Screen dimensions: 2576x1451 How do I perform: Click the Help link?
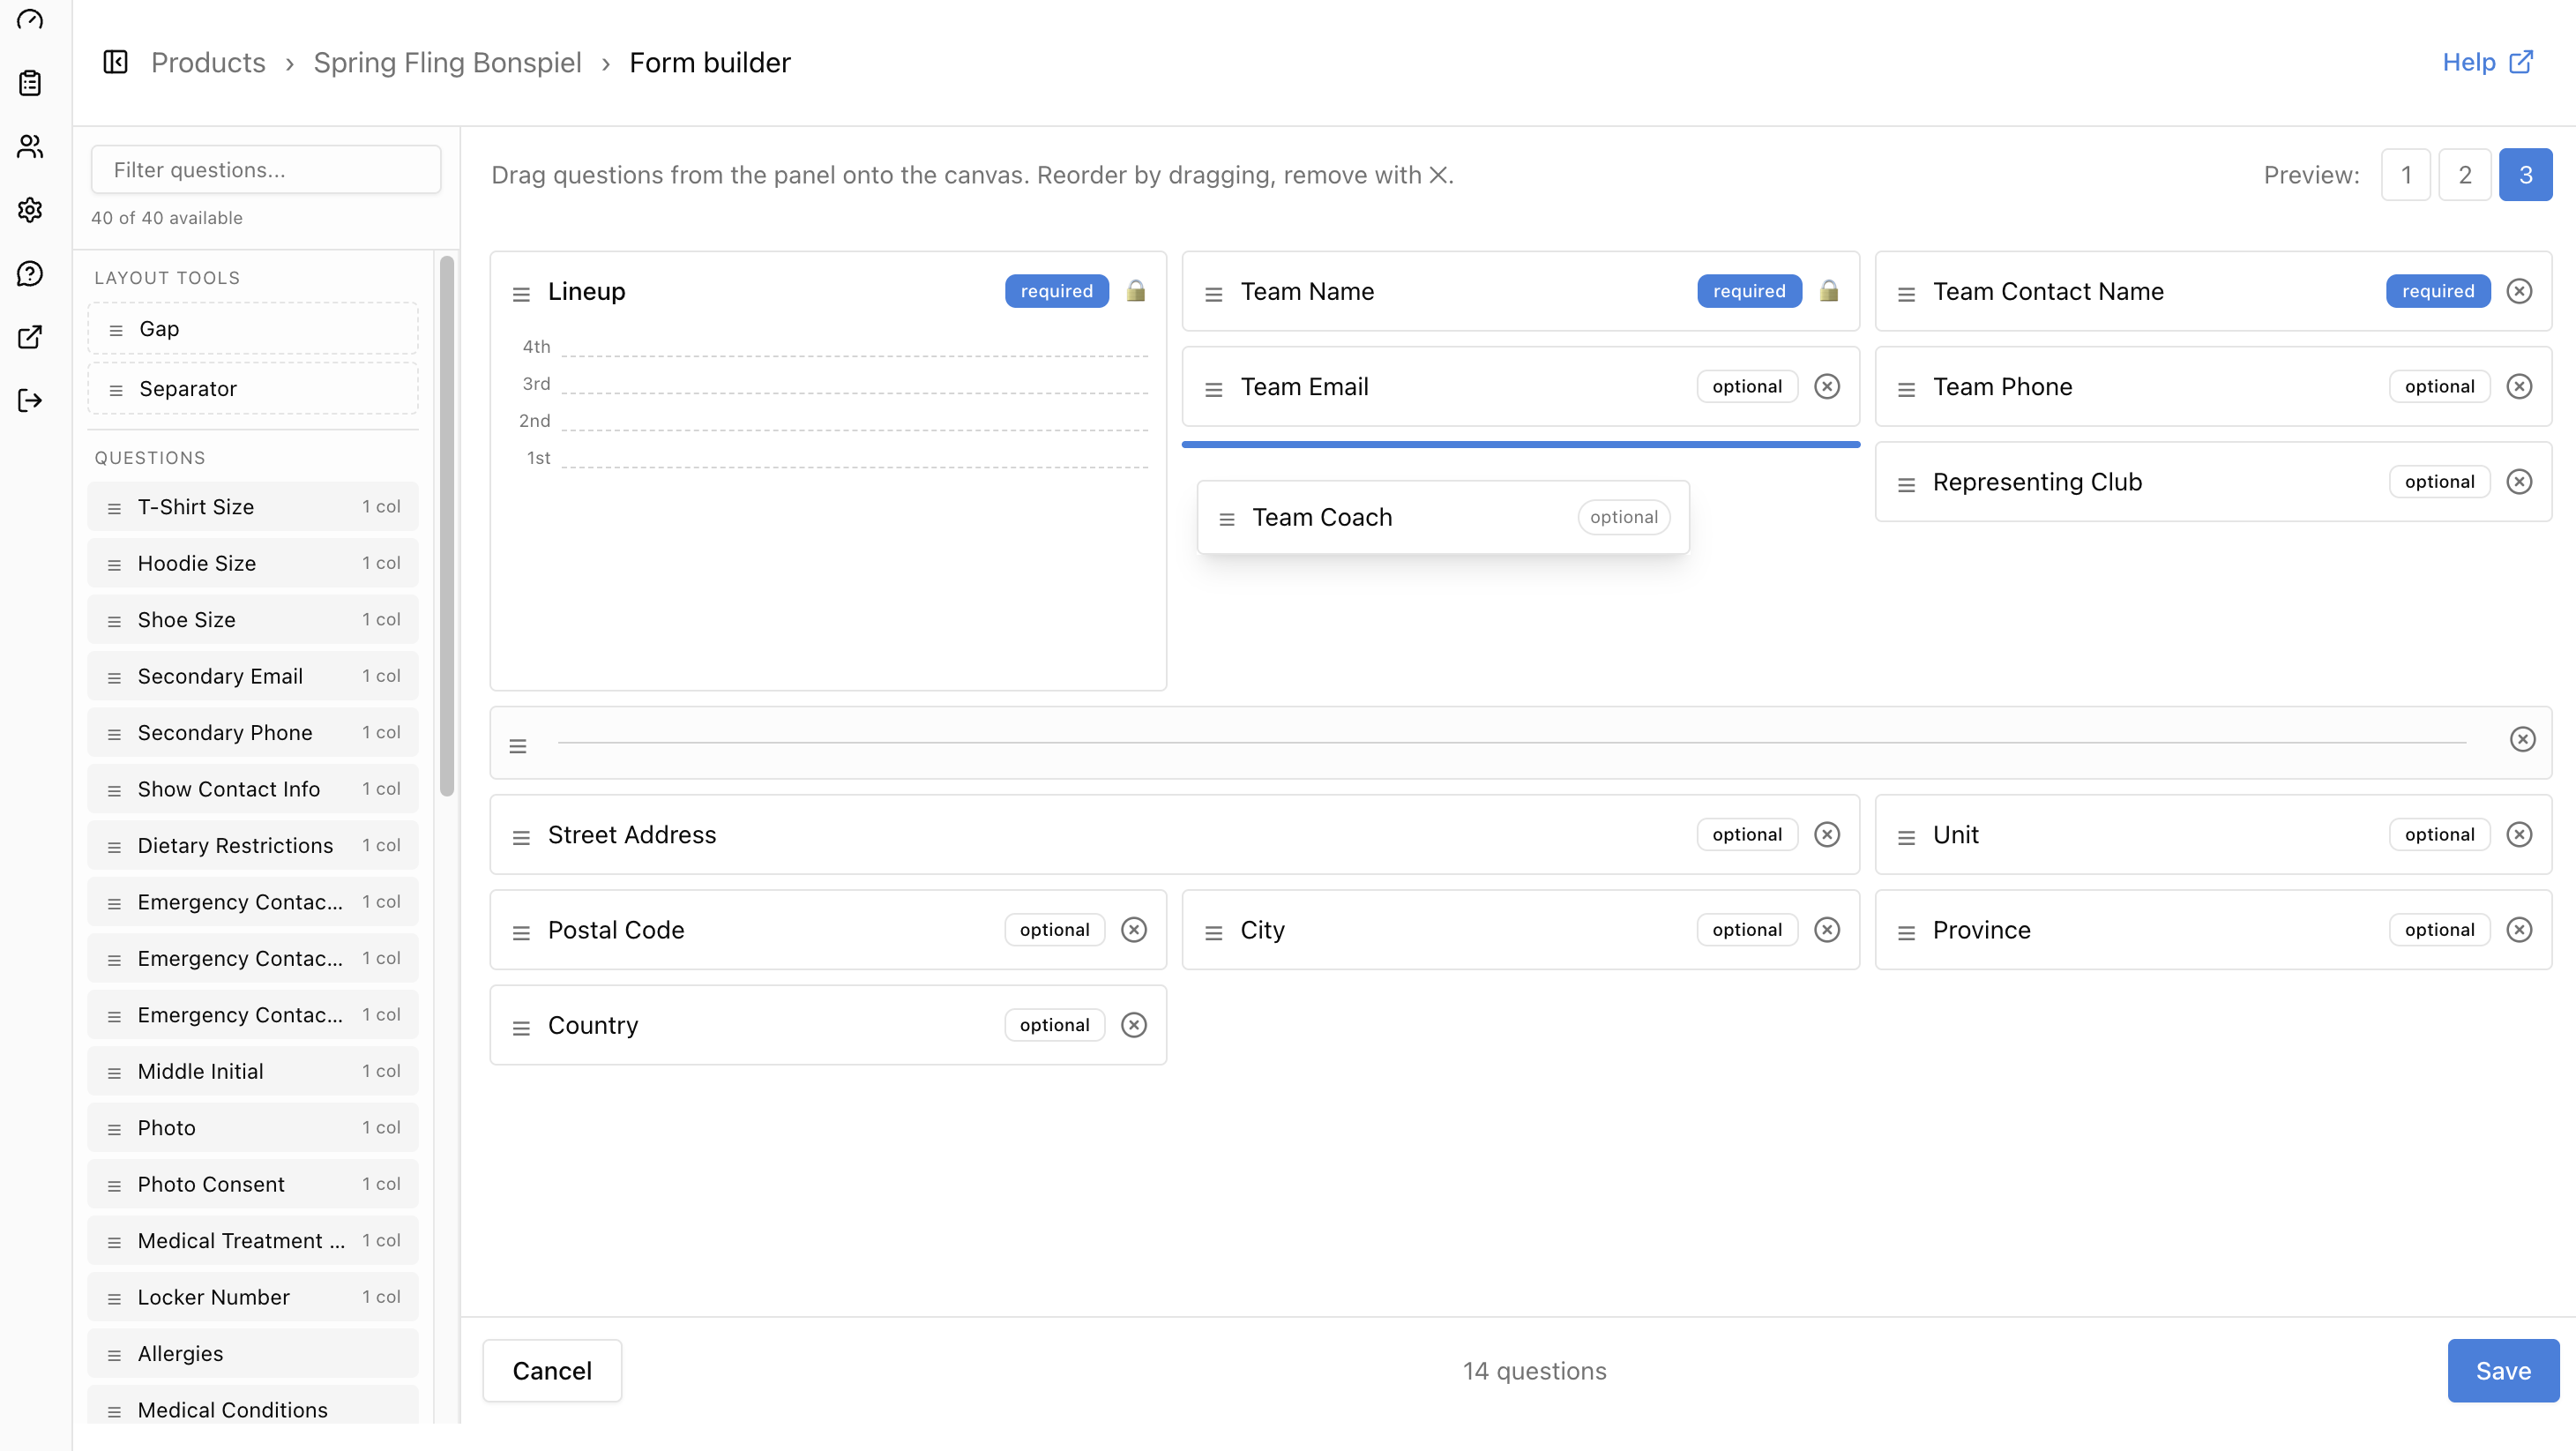[x=2487, y=61]
